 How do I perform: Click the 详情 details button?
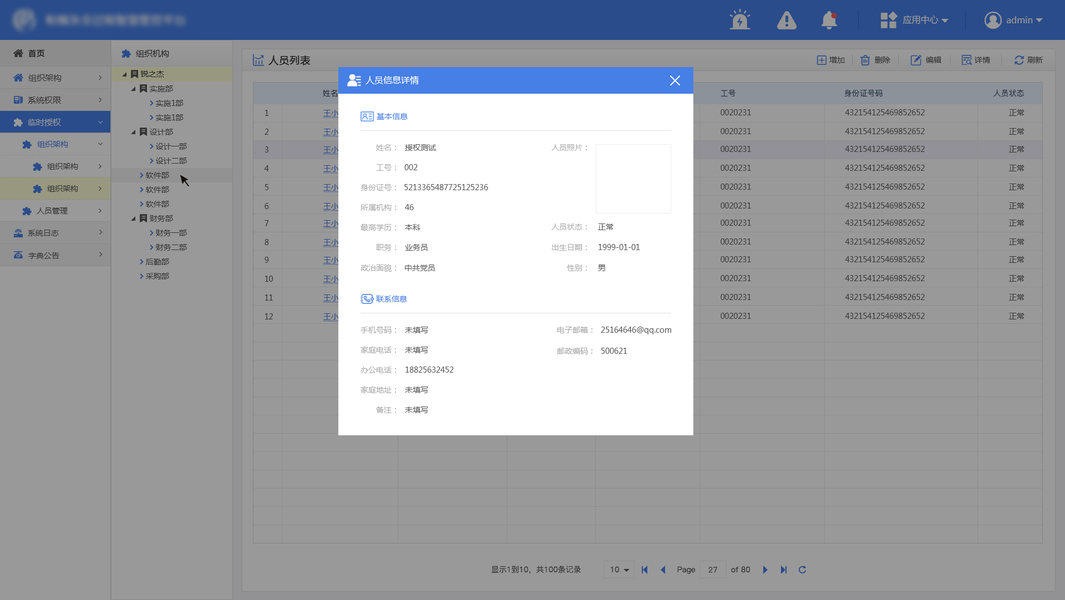(x=976, y=60)
